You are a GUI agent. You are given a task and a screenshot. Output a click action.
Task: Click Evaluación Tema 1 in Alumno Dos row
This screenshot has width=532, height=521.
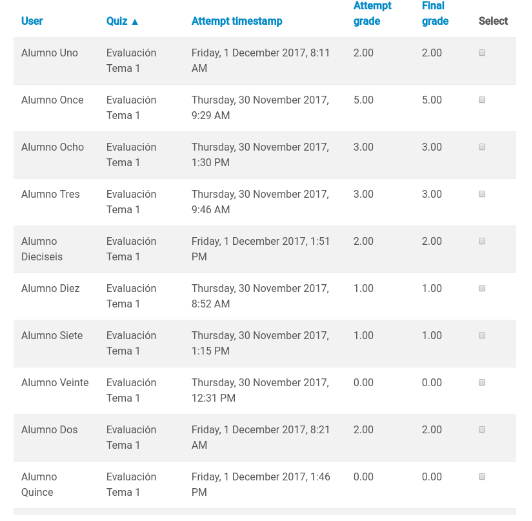(131, 437)
